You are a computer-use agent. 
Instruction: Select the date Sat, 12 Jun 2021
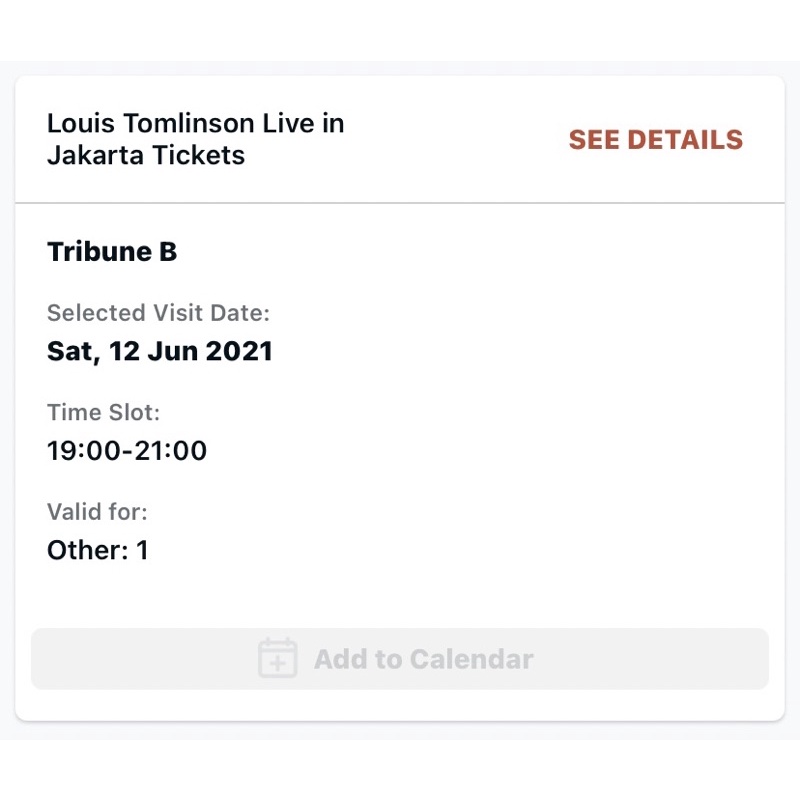pyautogui.click(x=160, y=351)
